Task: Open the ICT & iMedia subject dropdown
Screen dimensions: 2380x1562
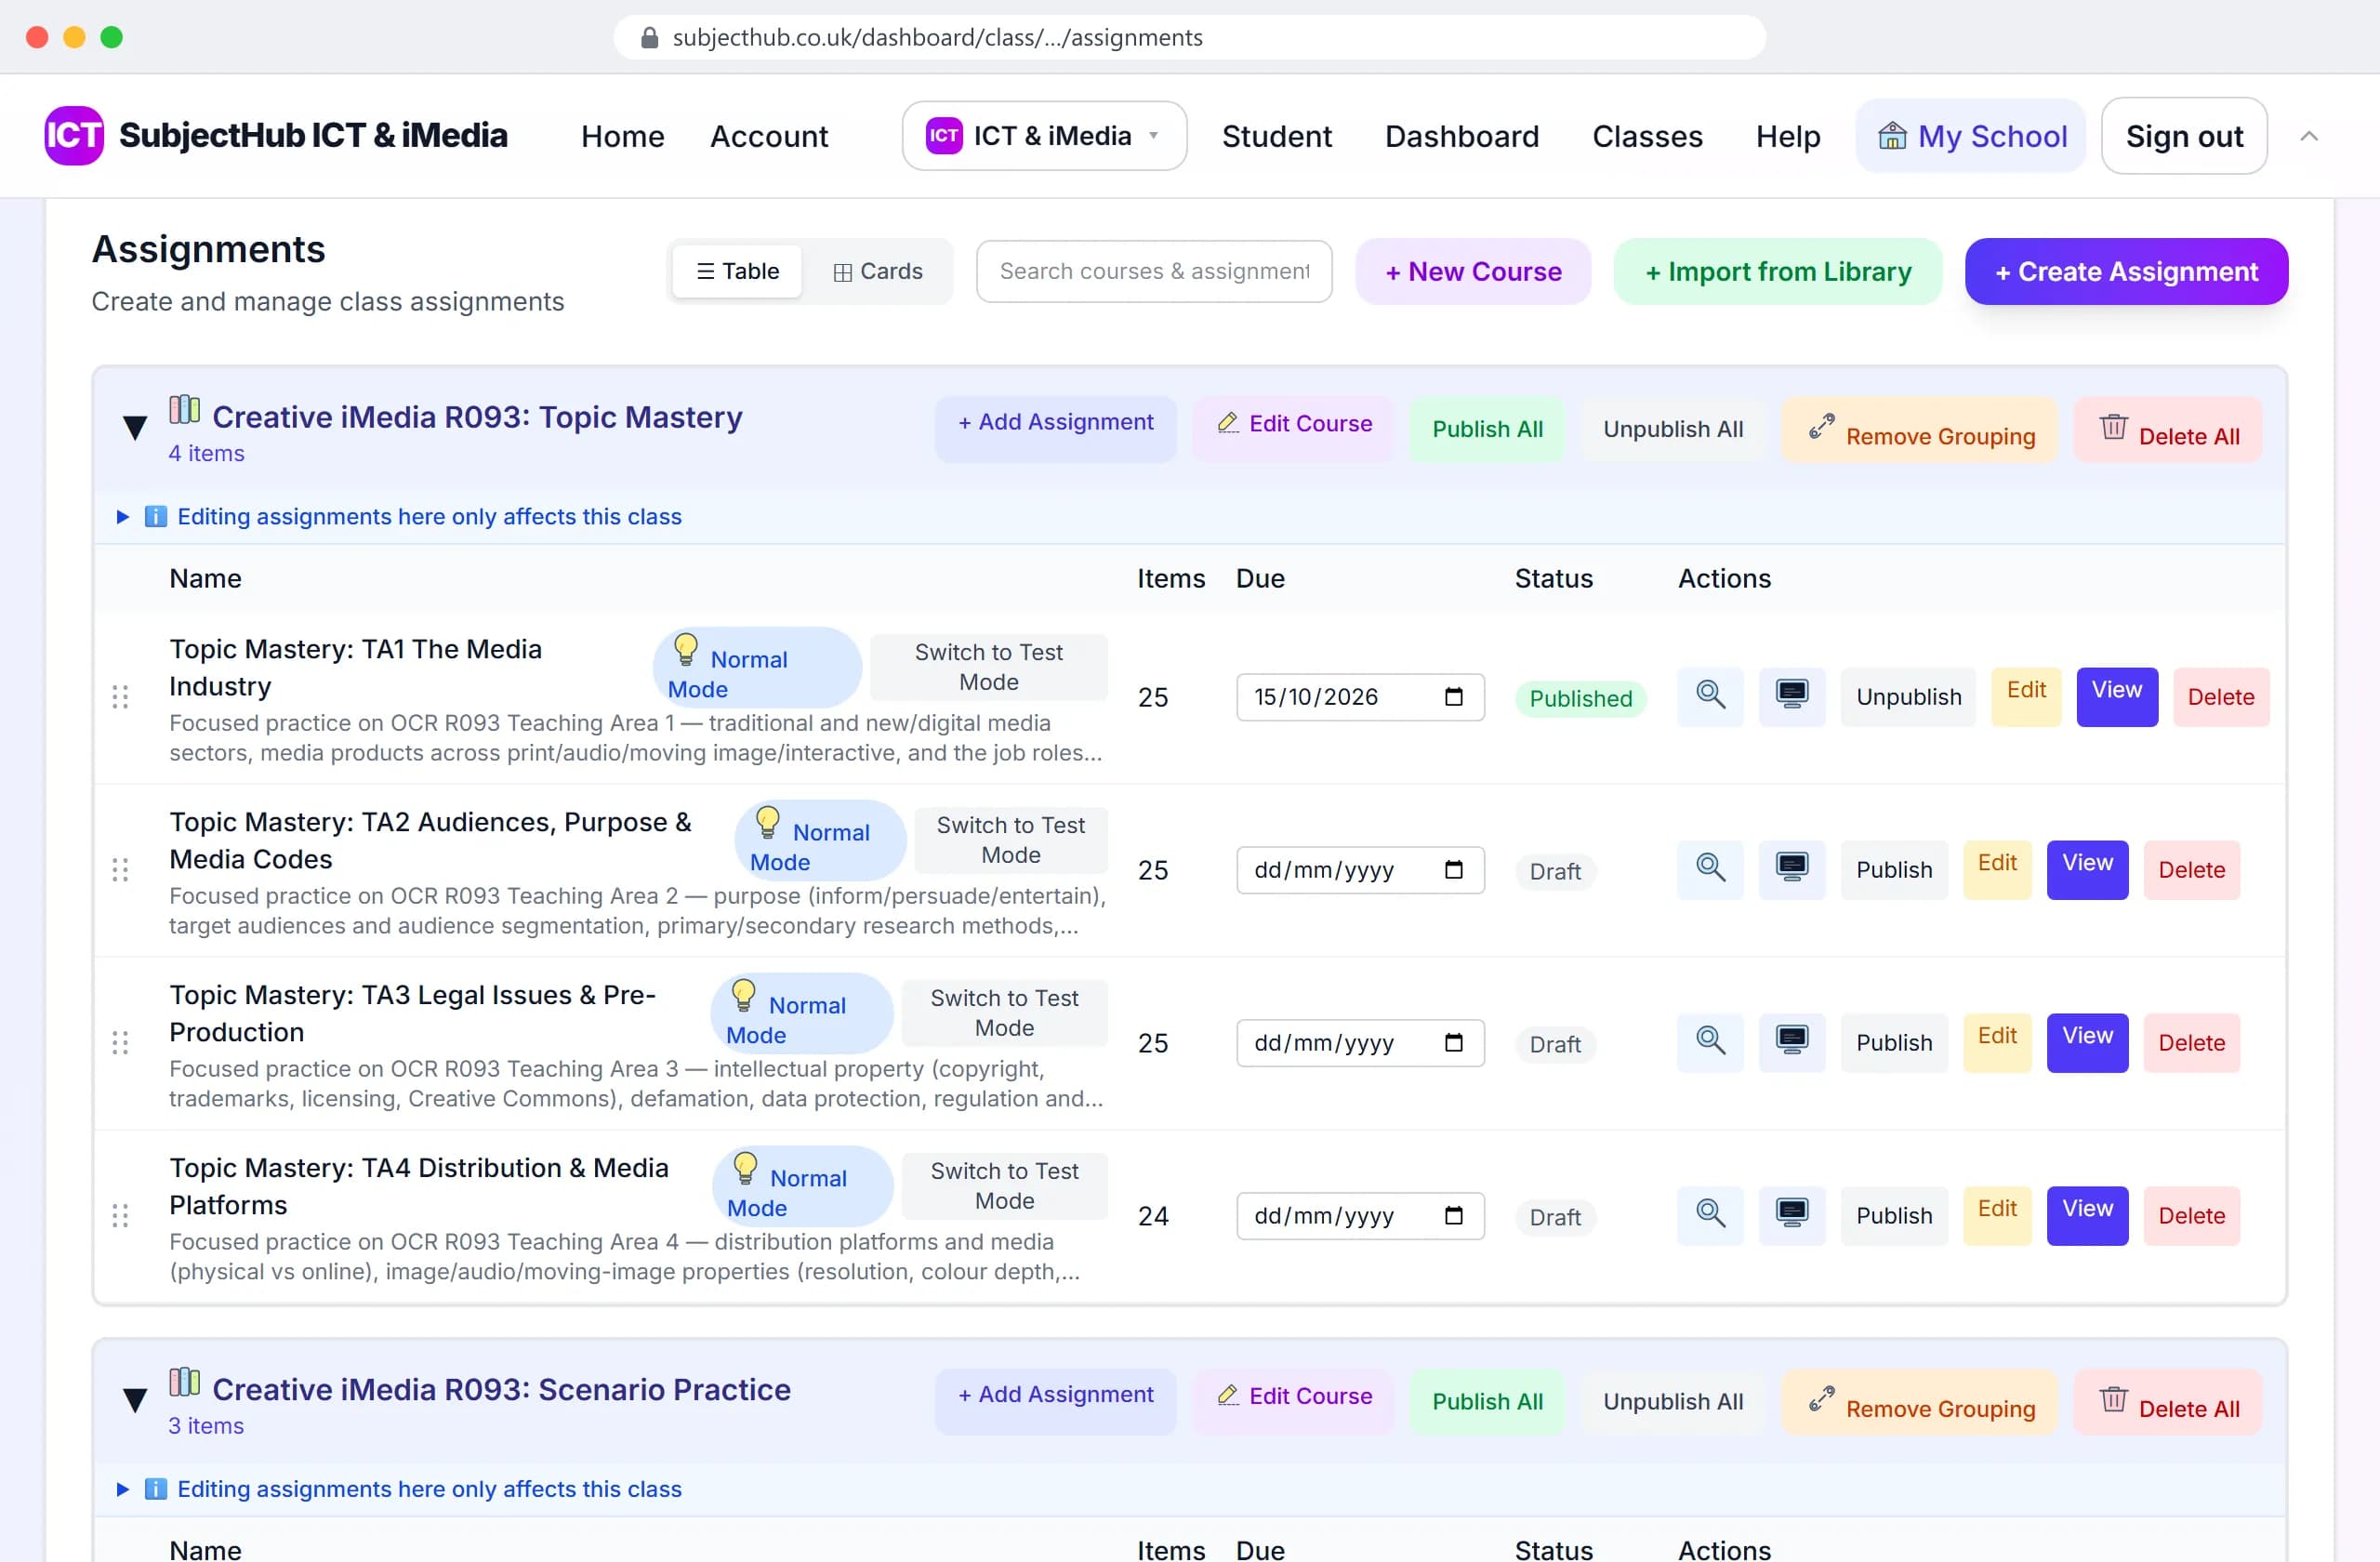Action: [1044, 136]
